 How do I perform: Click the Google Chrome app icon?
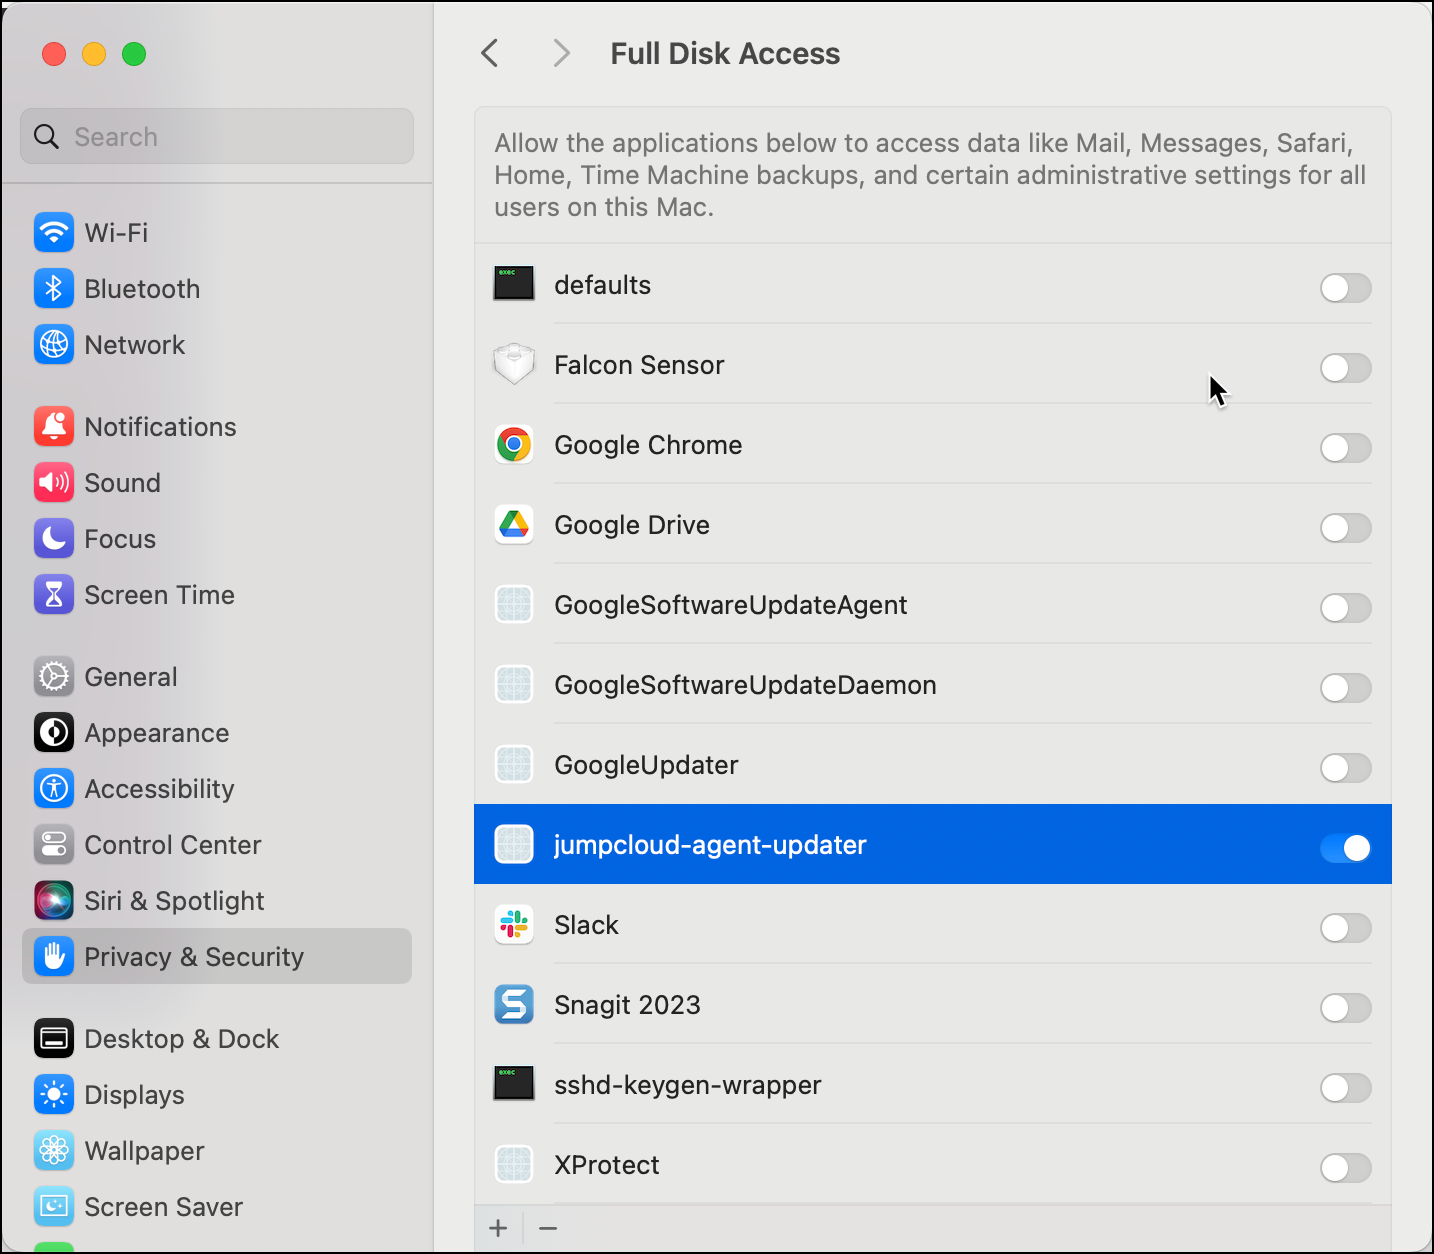(514, 444)
